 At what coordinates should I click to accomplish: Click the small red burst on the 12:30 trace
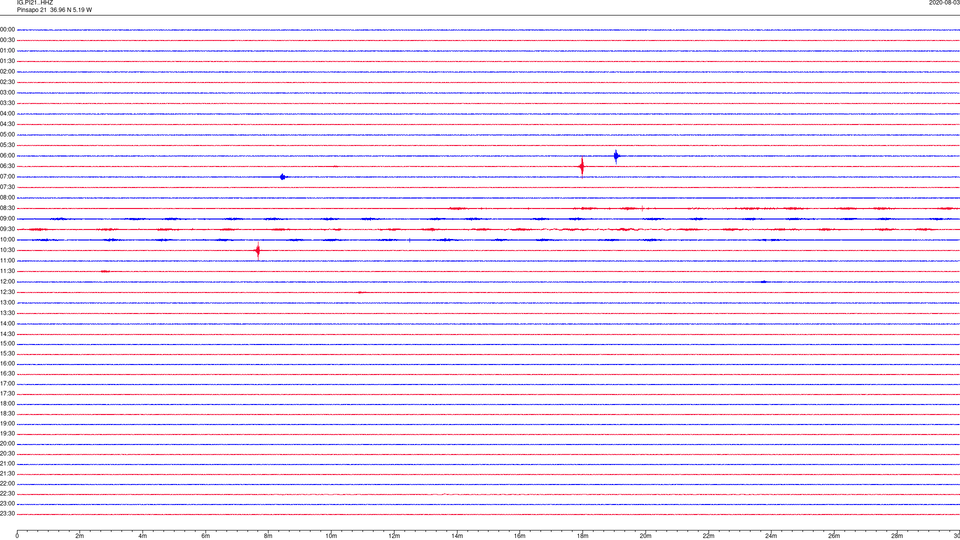tap(360, 293)
